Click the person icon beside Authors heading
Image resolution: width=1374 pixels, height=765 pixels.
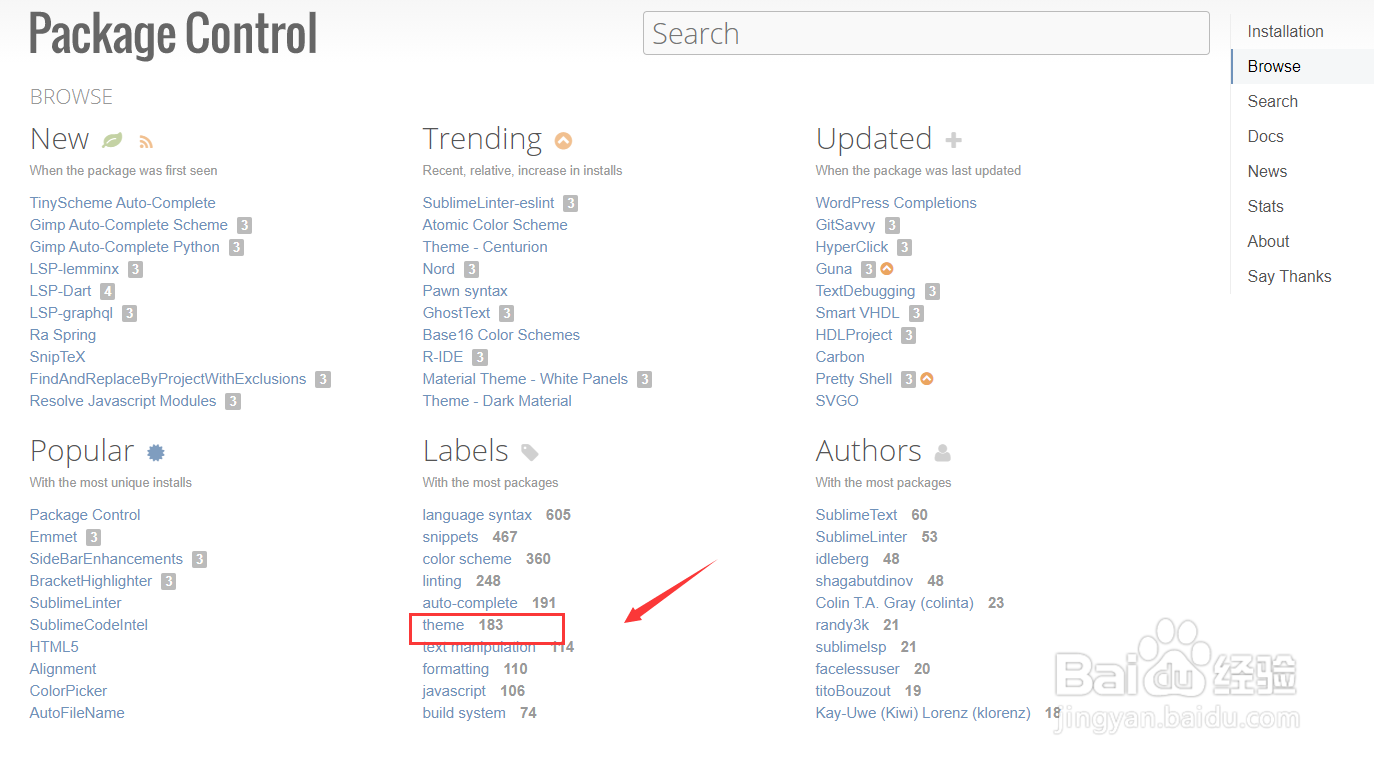click(x=942, y=453)
